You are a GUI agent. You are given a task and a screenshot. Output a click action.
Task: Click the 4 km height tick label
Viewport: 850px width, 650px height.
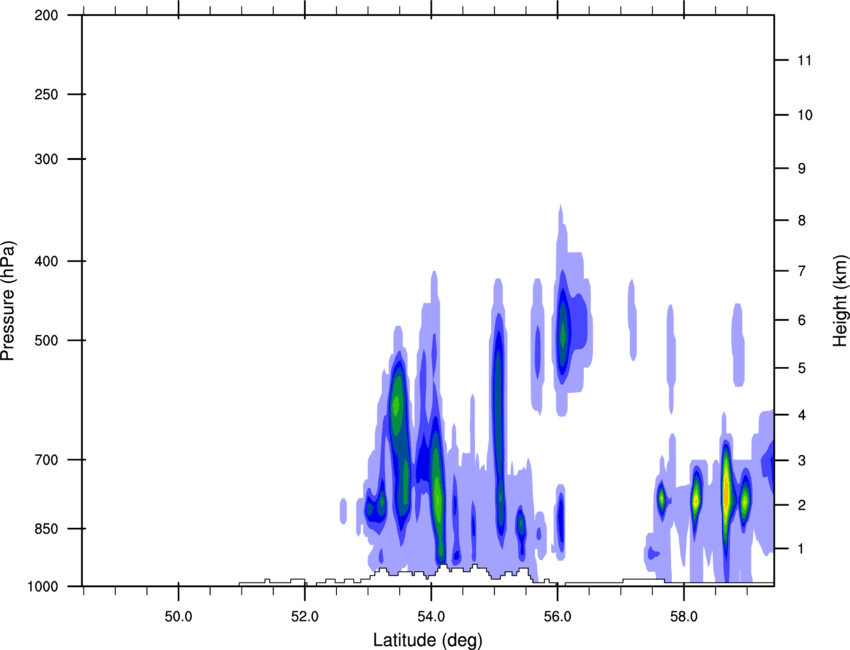(x=801, y=415)
